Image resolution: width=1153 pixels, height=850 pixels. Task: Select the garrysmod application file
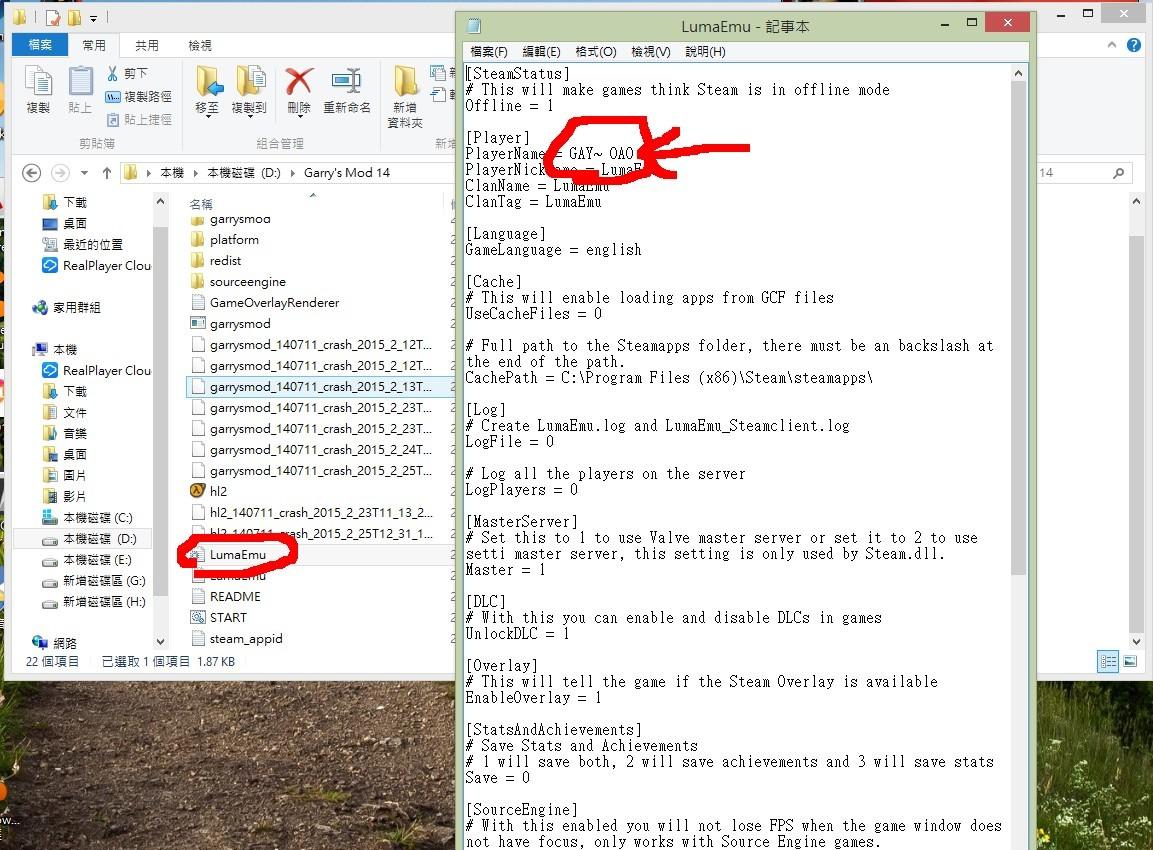(x=231, y=324)
